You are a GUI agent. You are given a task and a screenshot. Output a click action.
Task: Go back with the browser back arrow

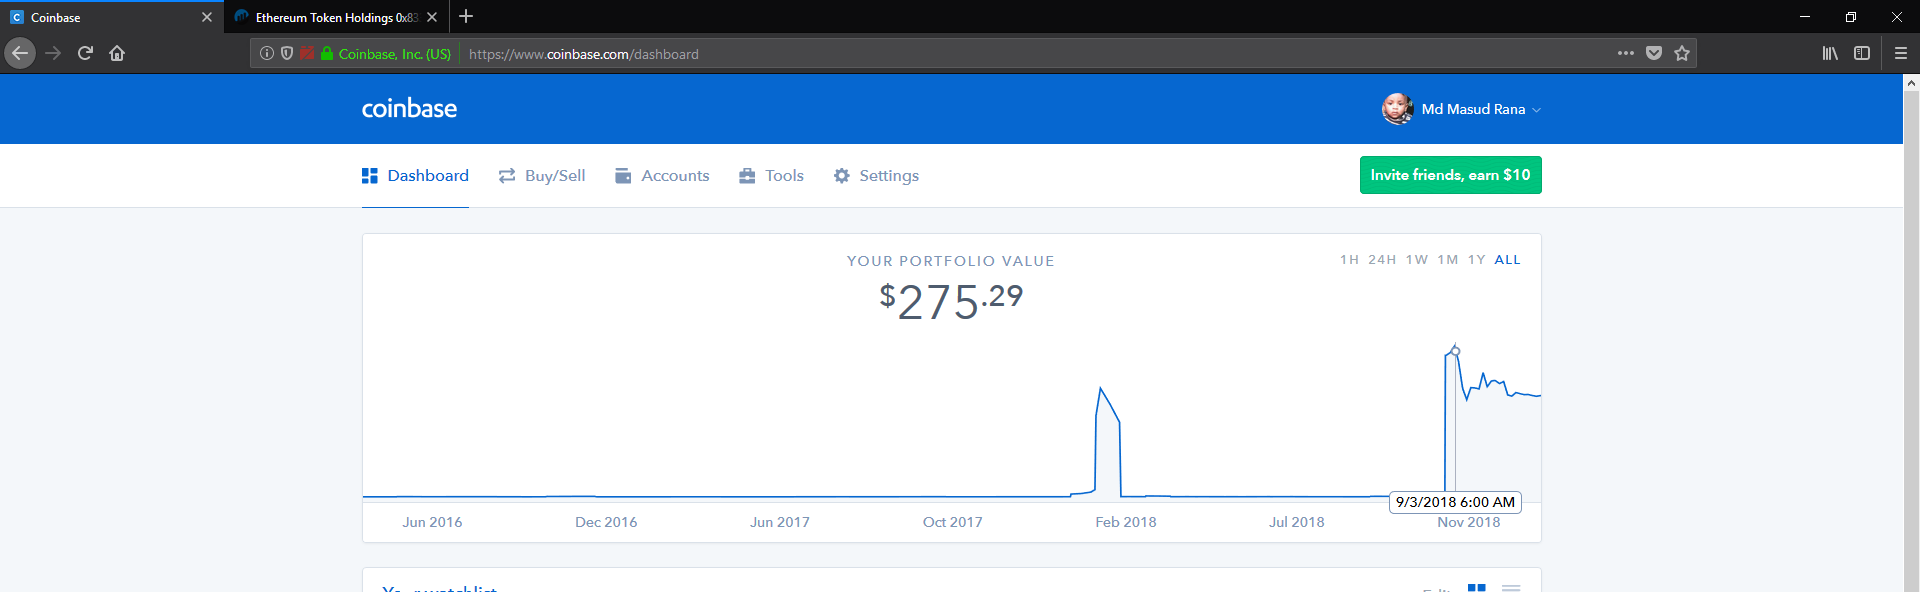(20, 53)
